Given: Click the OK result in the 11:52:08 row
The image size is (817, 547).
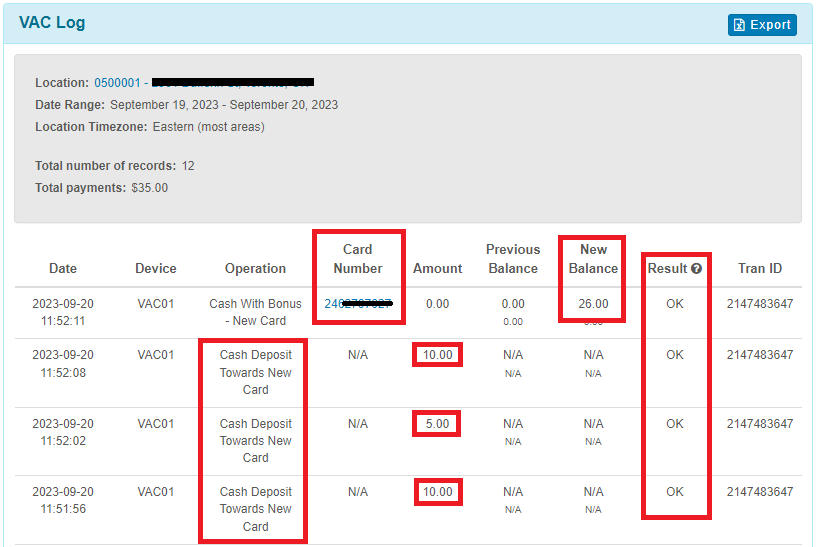Looking at the screenshot, I should 675,355.
